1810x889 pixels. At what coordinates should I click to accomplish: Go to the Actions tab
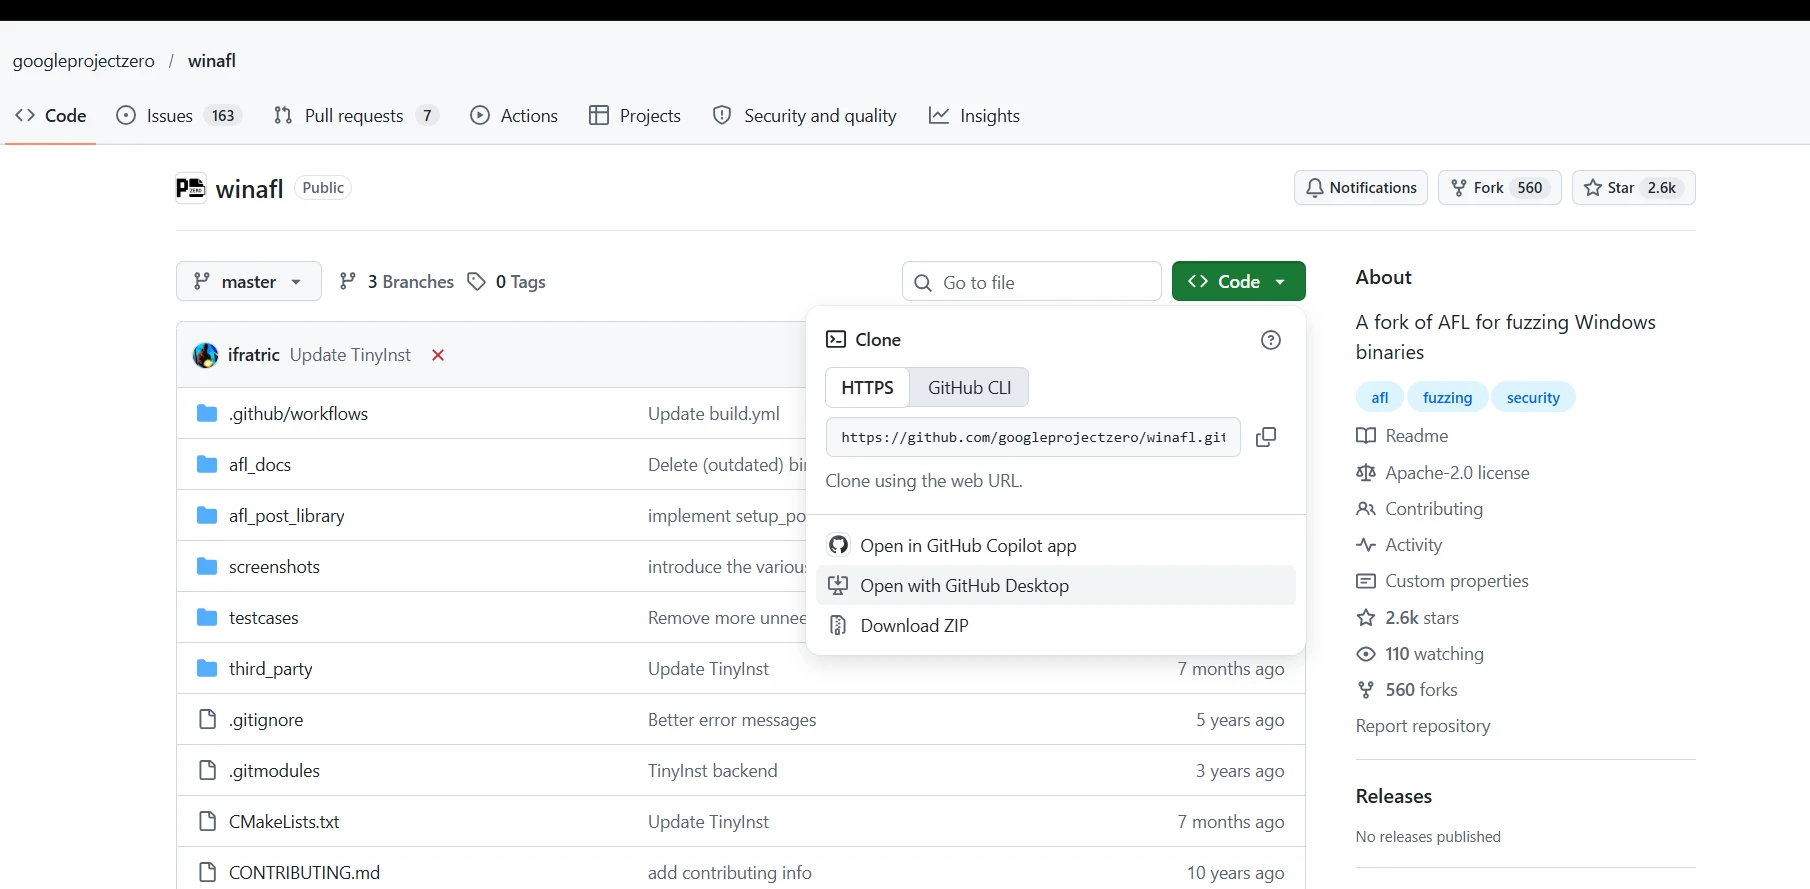click(x=514, y=115)
